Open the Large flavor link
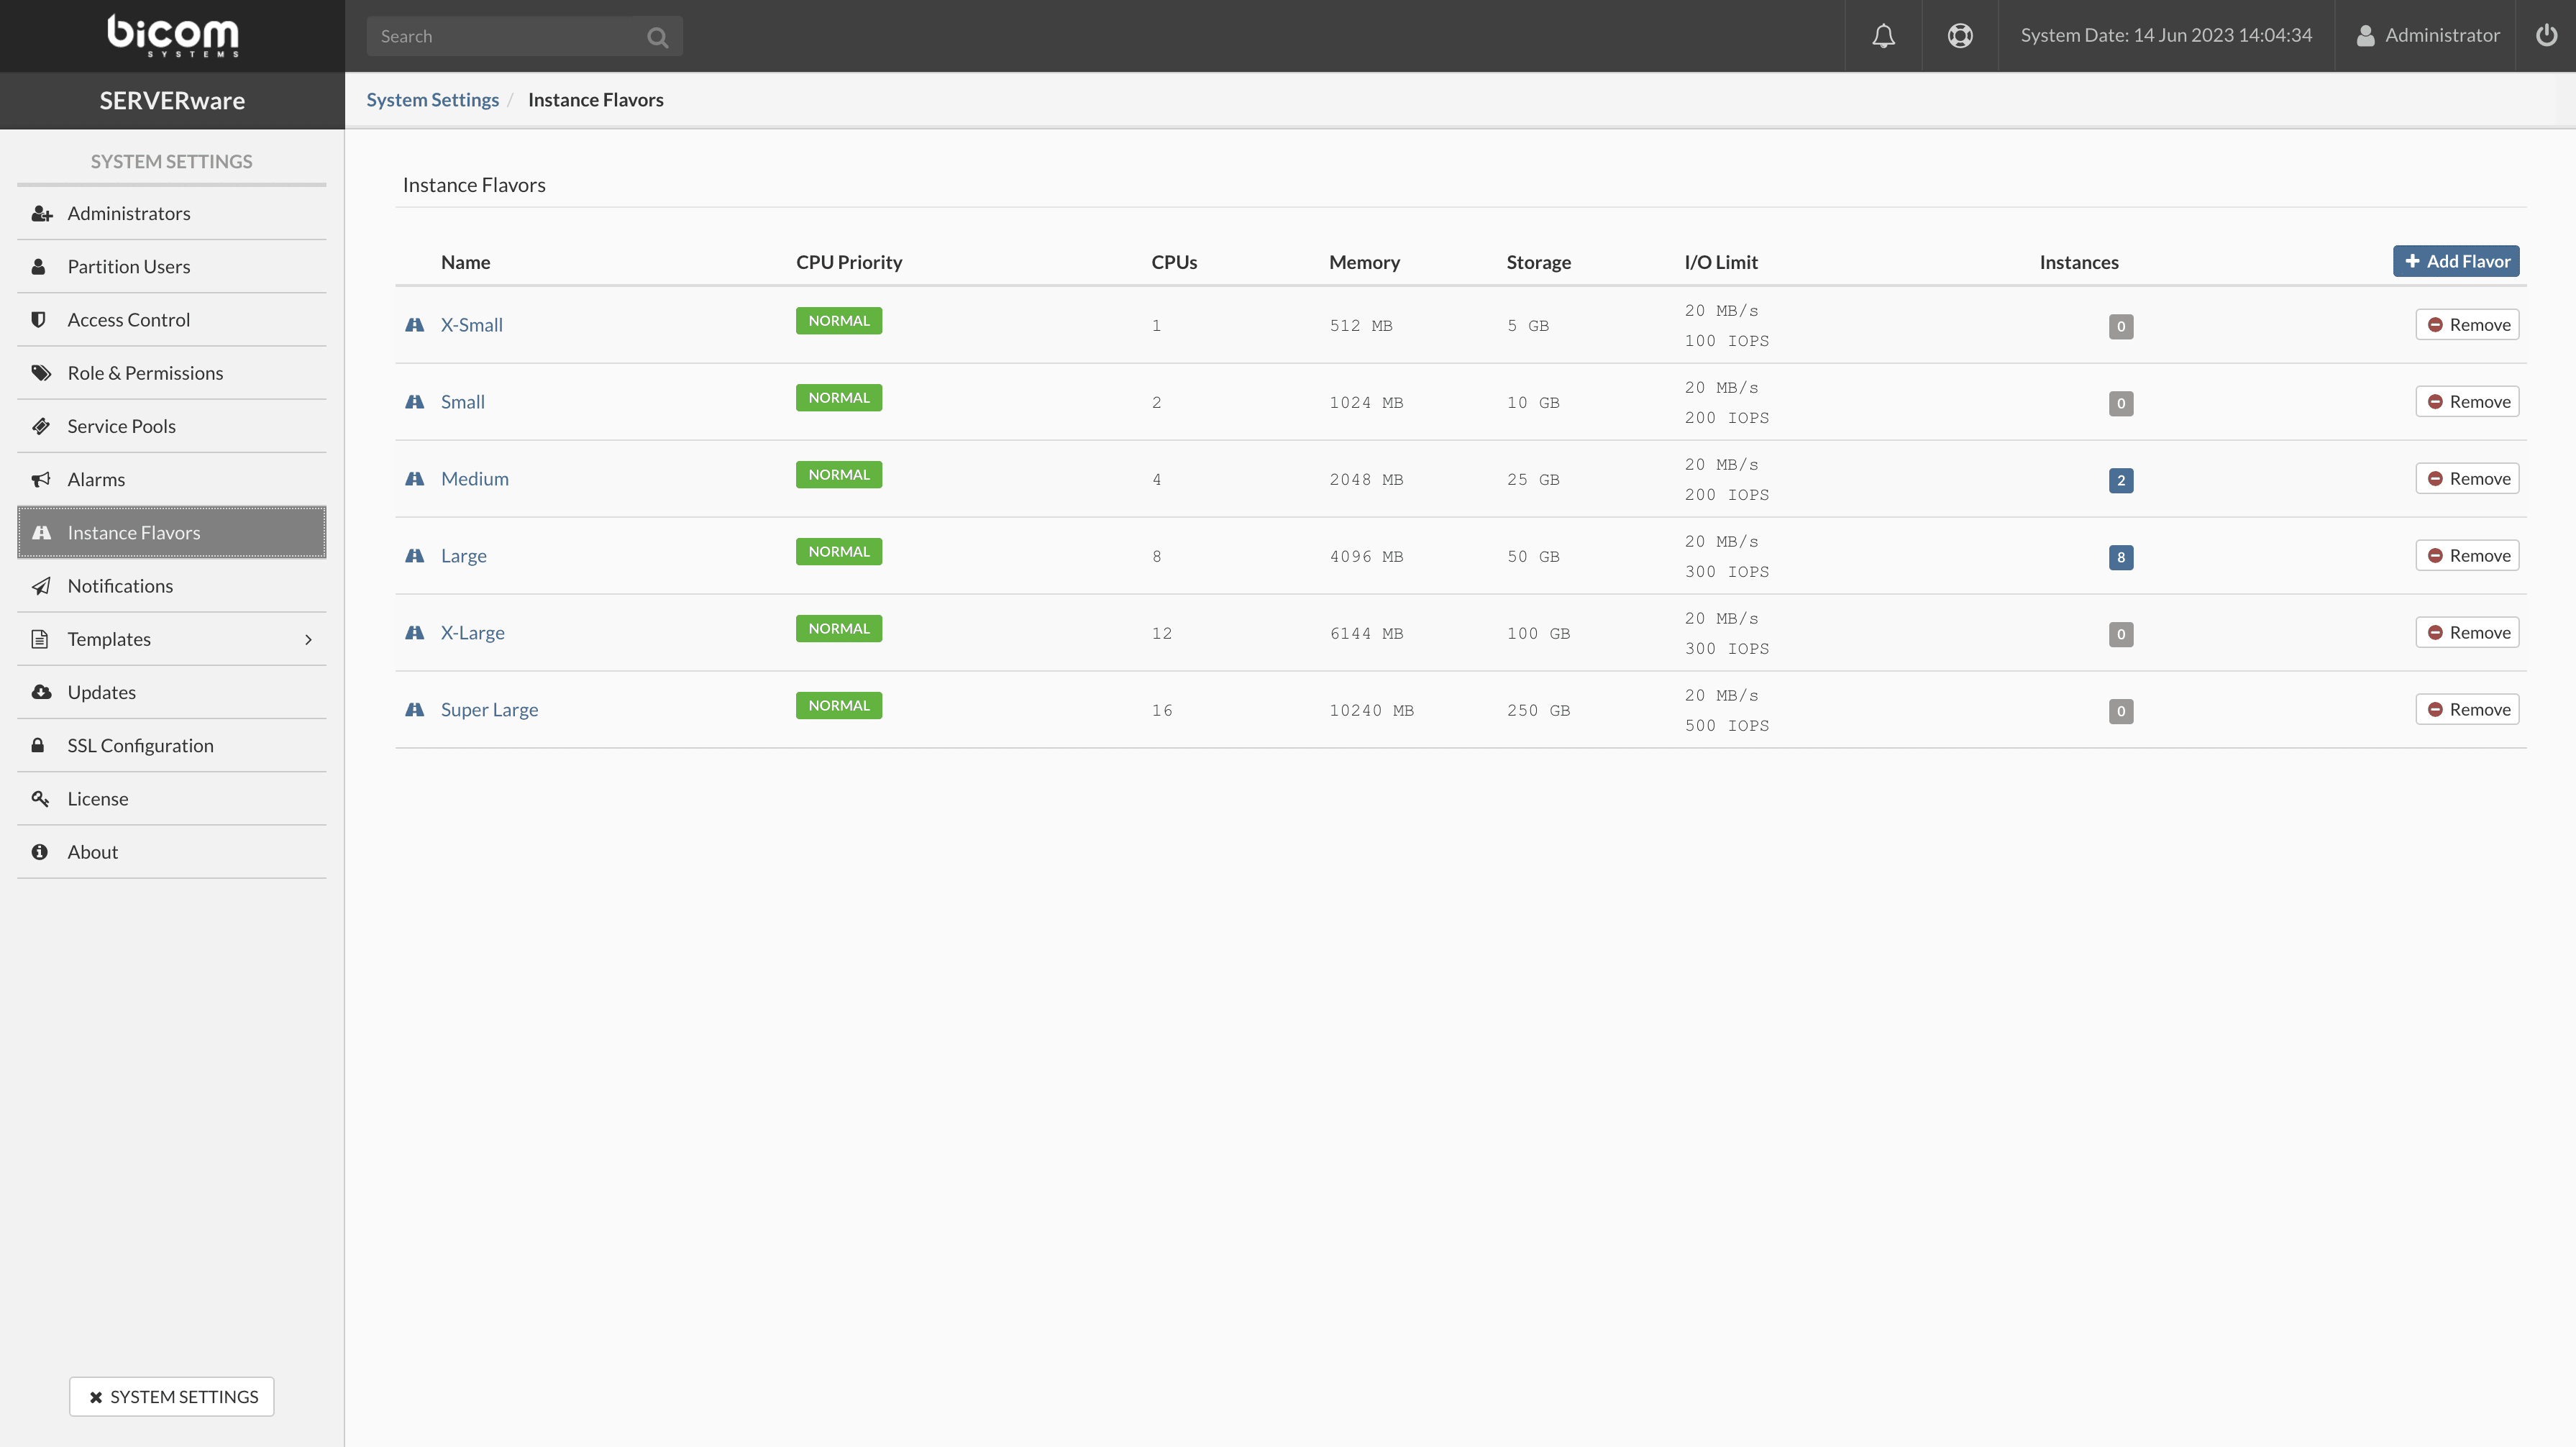 point(464,556)
